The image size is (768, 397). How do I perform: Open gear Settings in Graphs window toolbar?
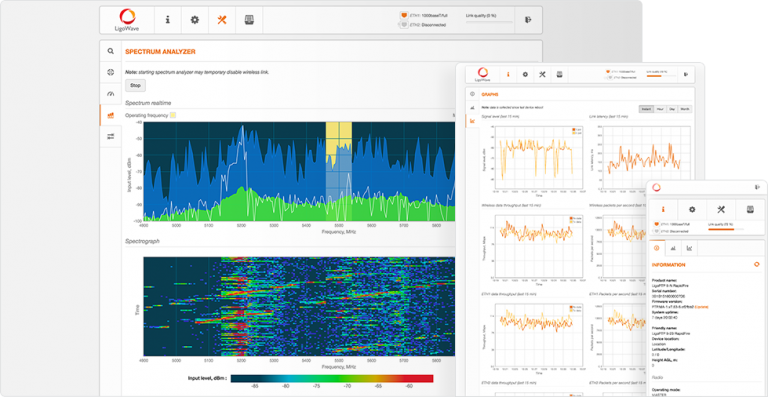point(525,74)
